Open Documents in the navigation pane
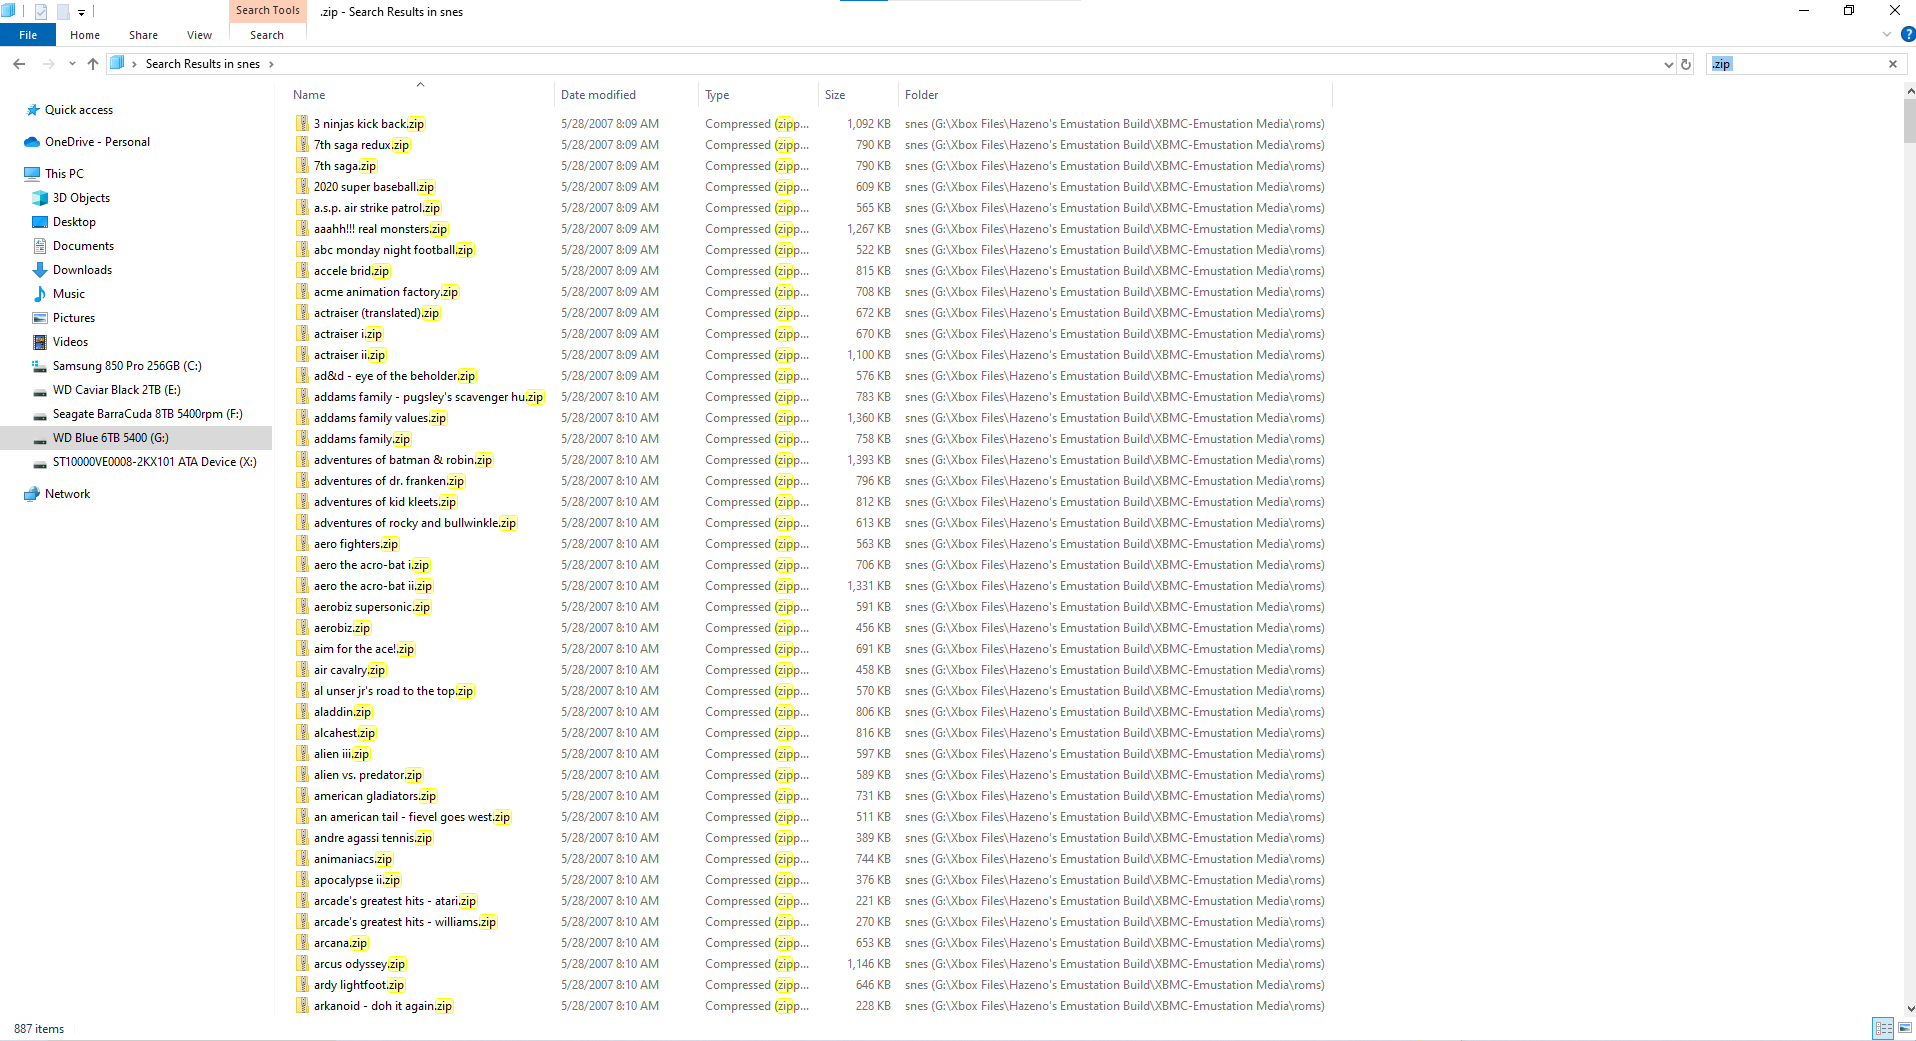 [83, 246]
